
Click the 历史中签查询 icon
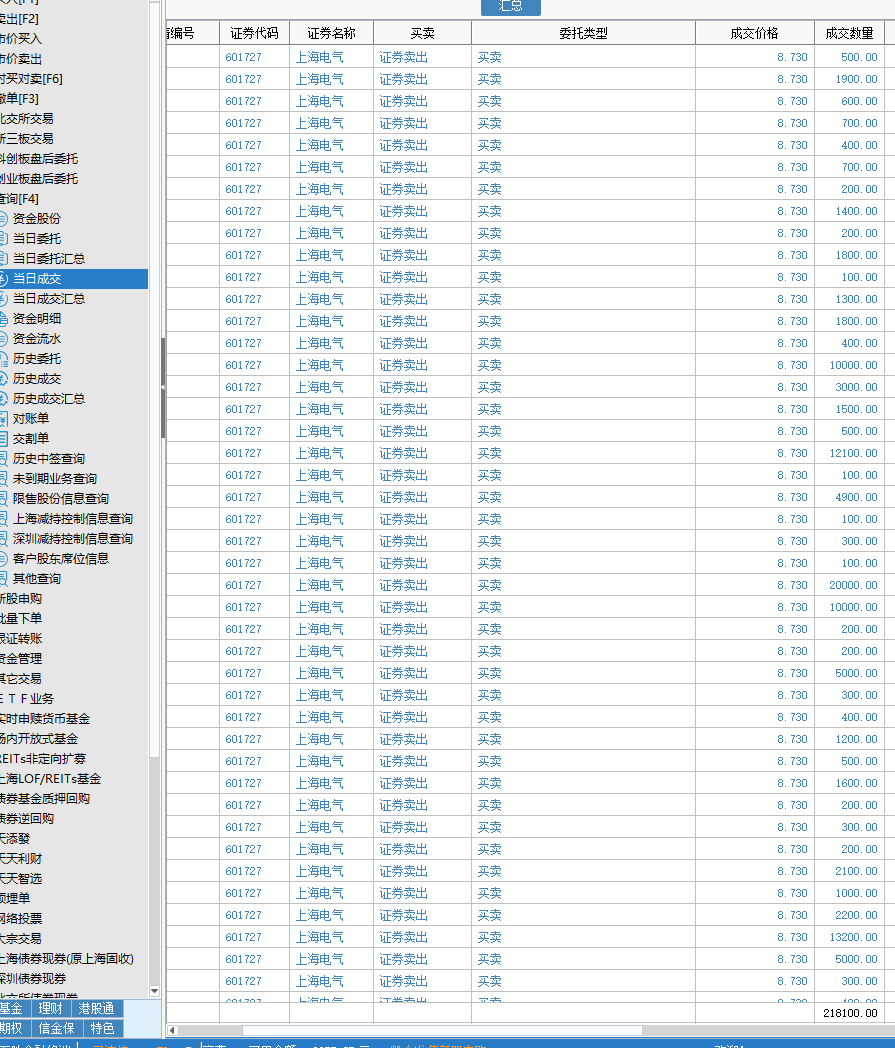coord(3,459)
